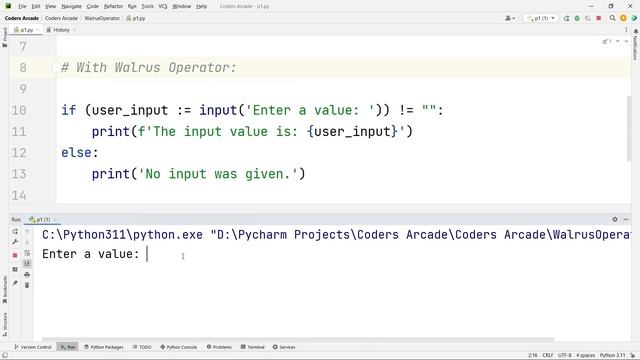The height and width of the screenshot is (360, 640).
Task: Open the Code With Me toolbox icon
Action: tap(634, 18)
